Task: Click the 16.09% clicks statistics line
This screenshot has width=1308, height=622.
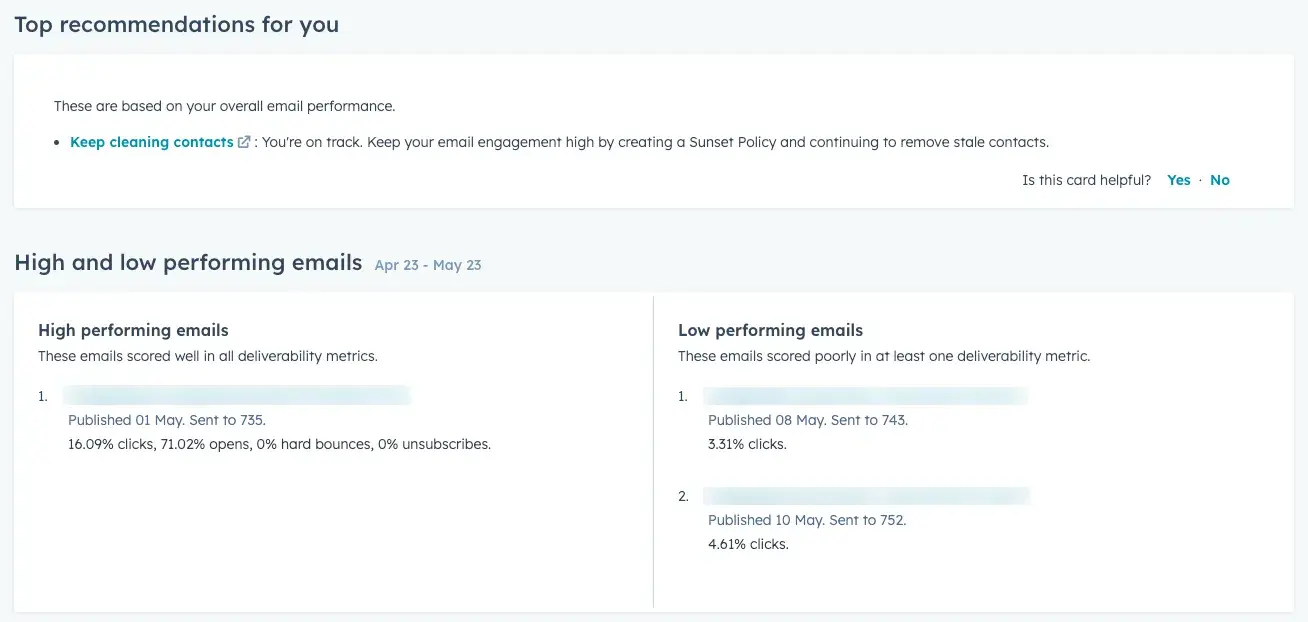Action: point(279,444)
